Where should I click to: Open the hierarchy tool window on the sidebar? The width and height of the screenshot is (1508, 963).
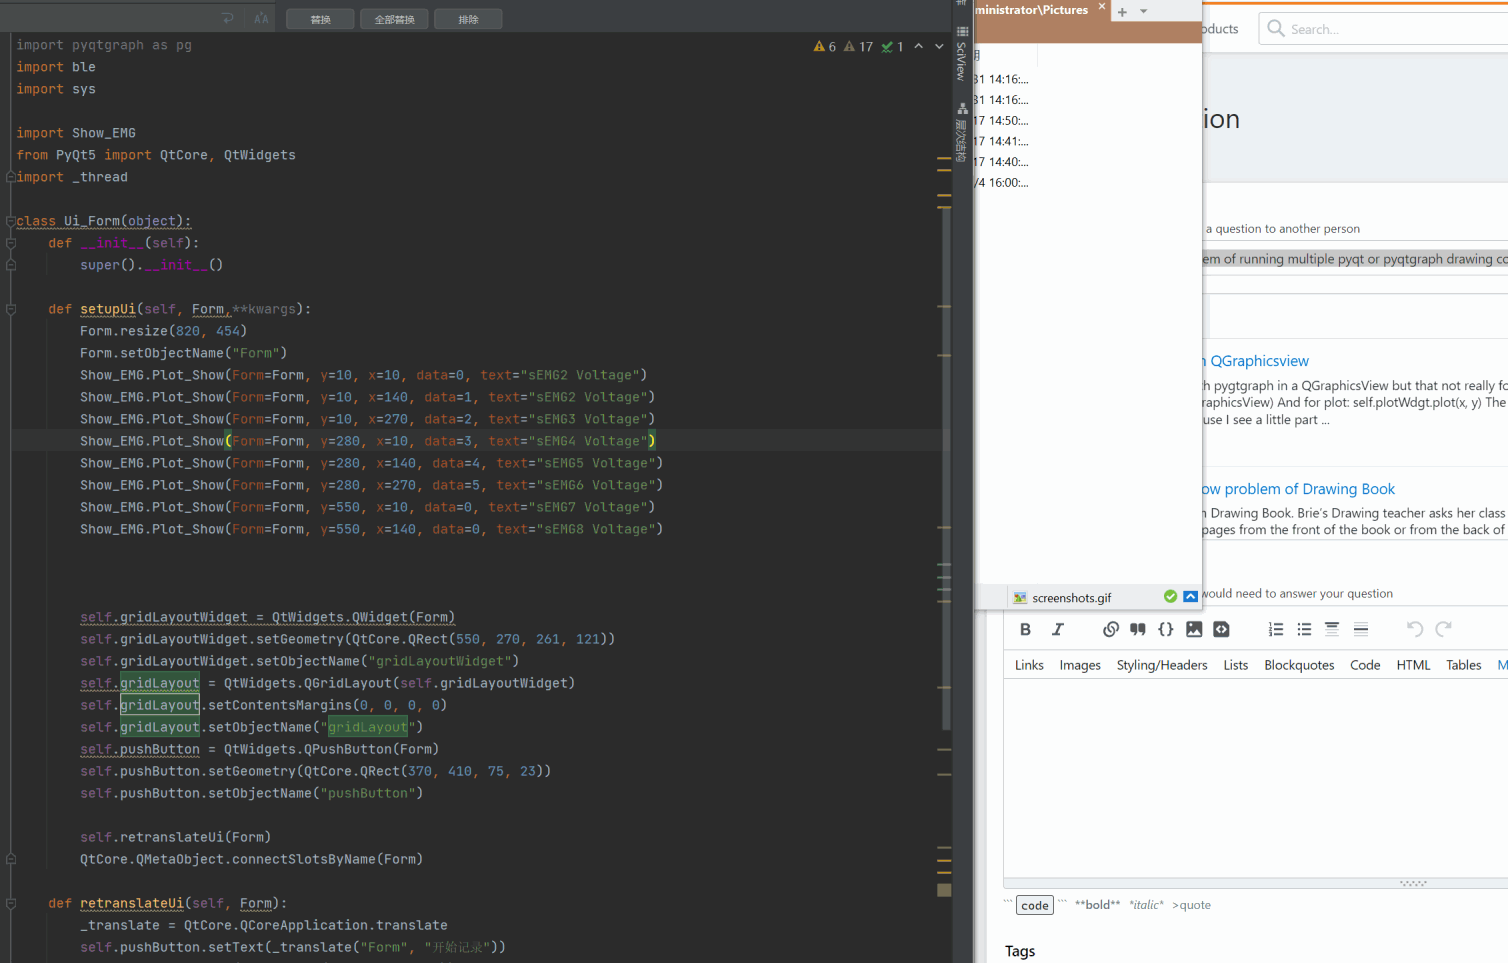(x=961, y=132)
